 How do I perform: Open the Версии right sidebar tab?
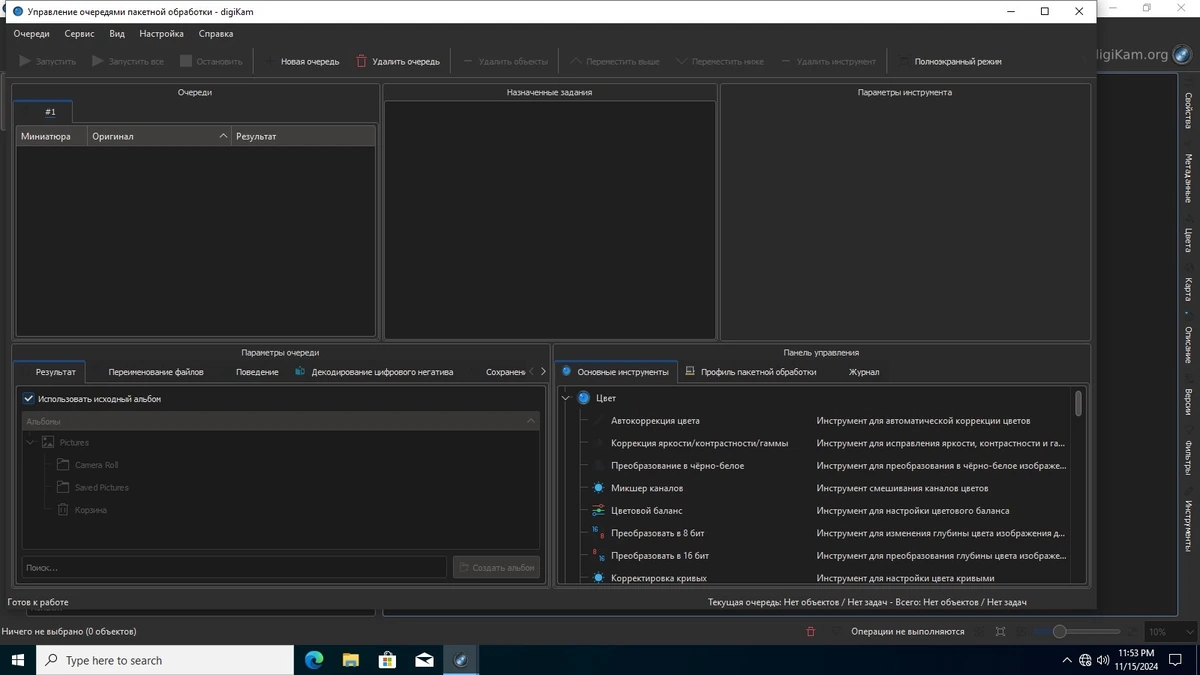point(1188,401)
